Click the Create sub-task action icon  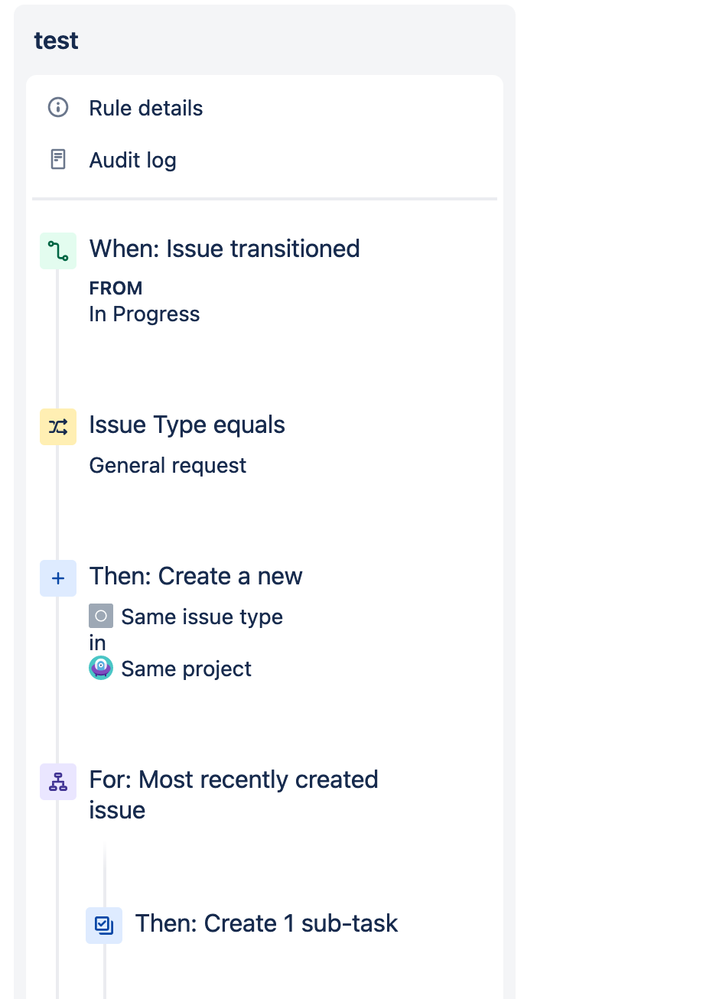tap(104, 925)
